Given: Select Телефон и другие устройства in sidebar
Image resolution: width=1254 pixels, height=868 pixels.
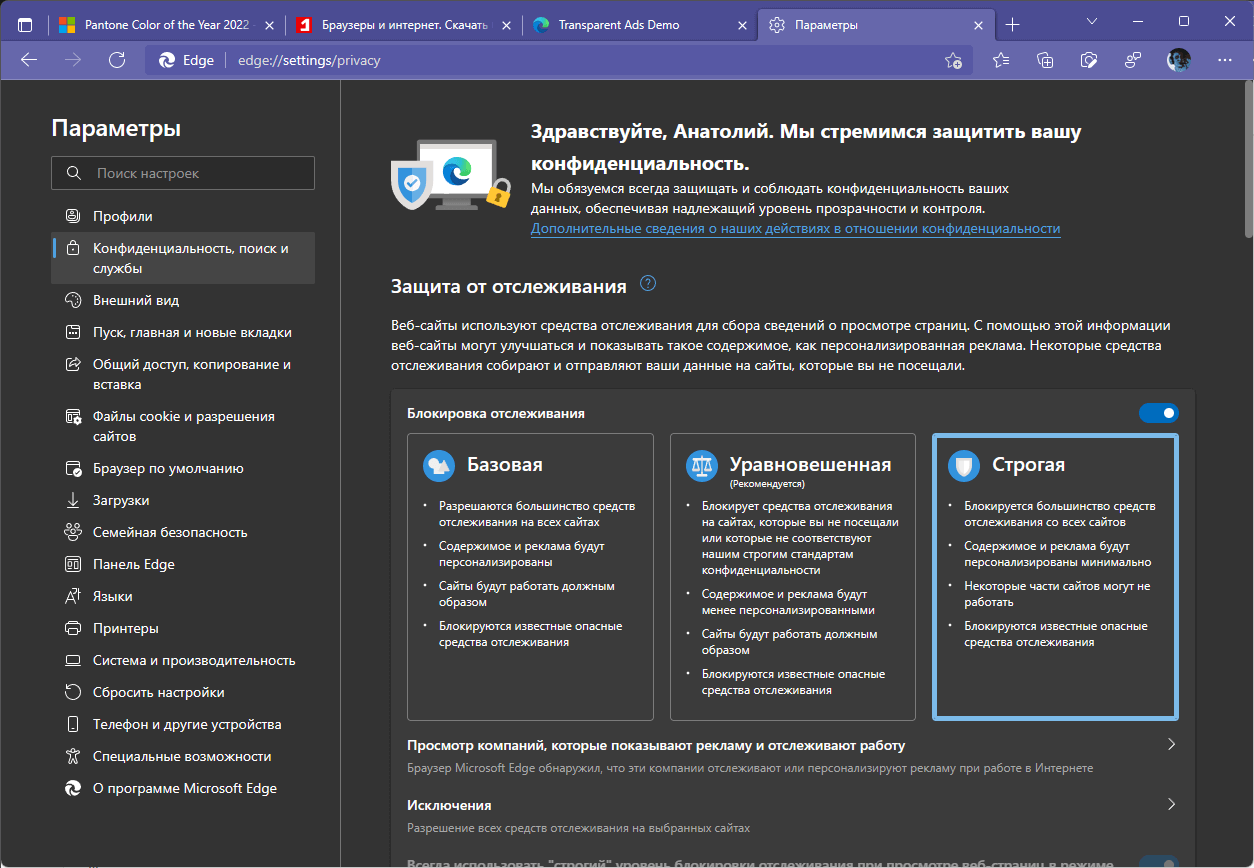Looking at the screenshot, I should coord(183,724).
